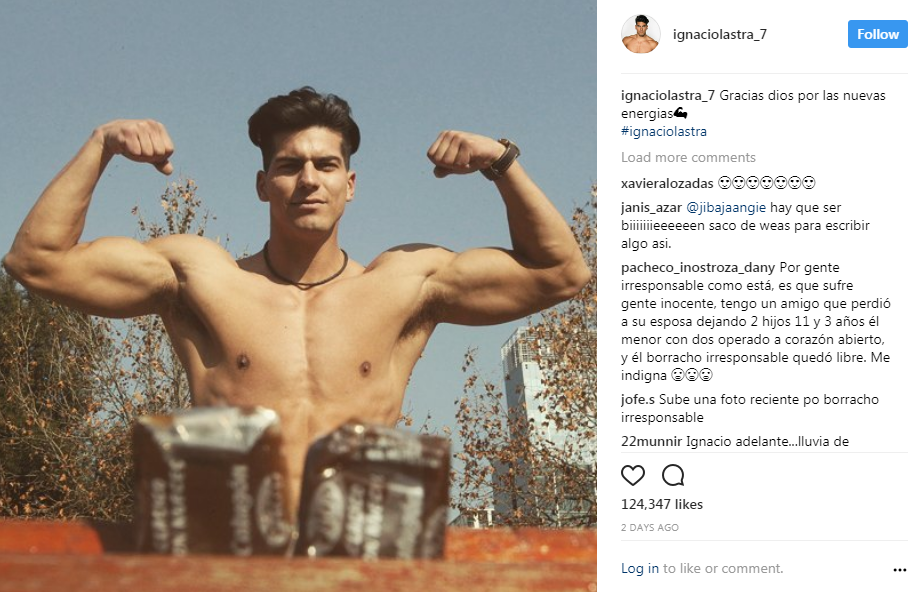Click the main post photo

pyautogui.click(x=298, y=296)
